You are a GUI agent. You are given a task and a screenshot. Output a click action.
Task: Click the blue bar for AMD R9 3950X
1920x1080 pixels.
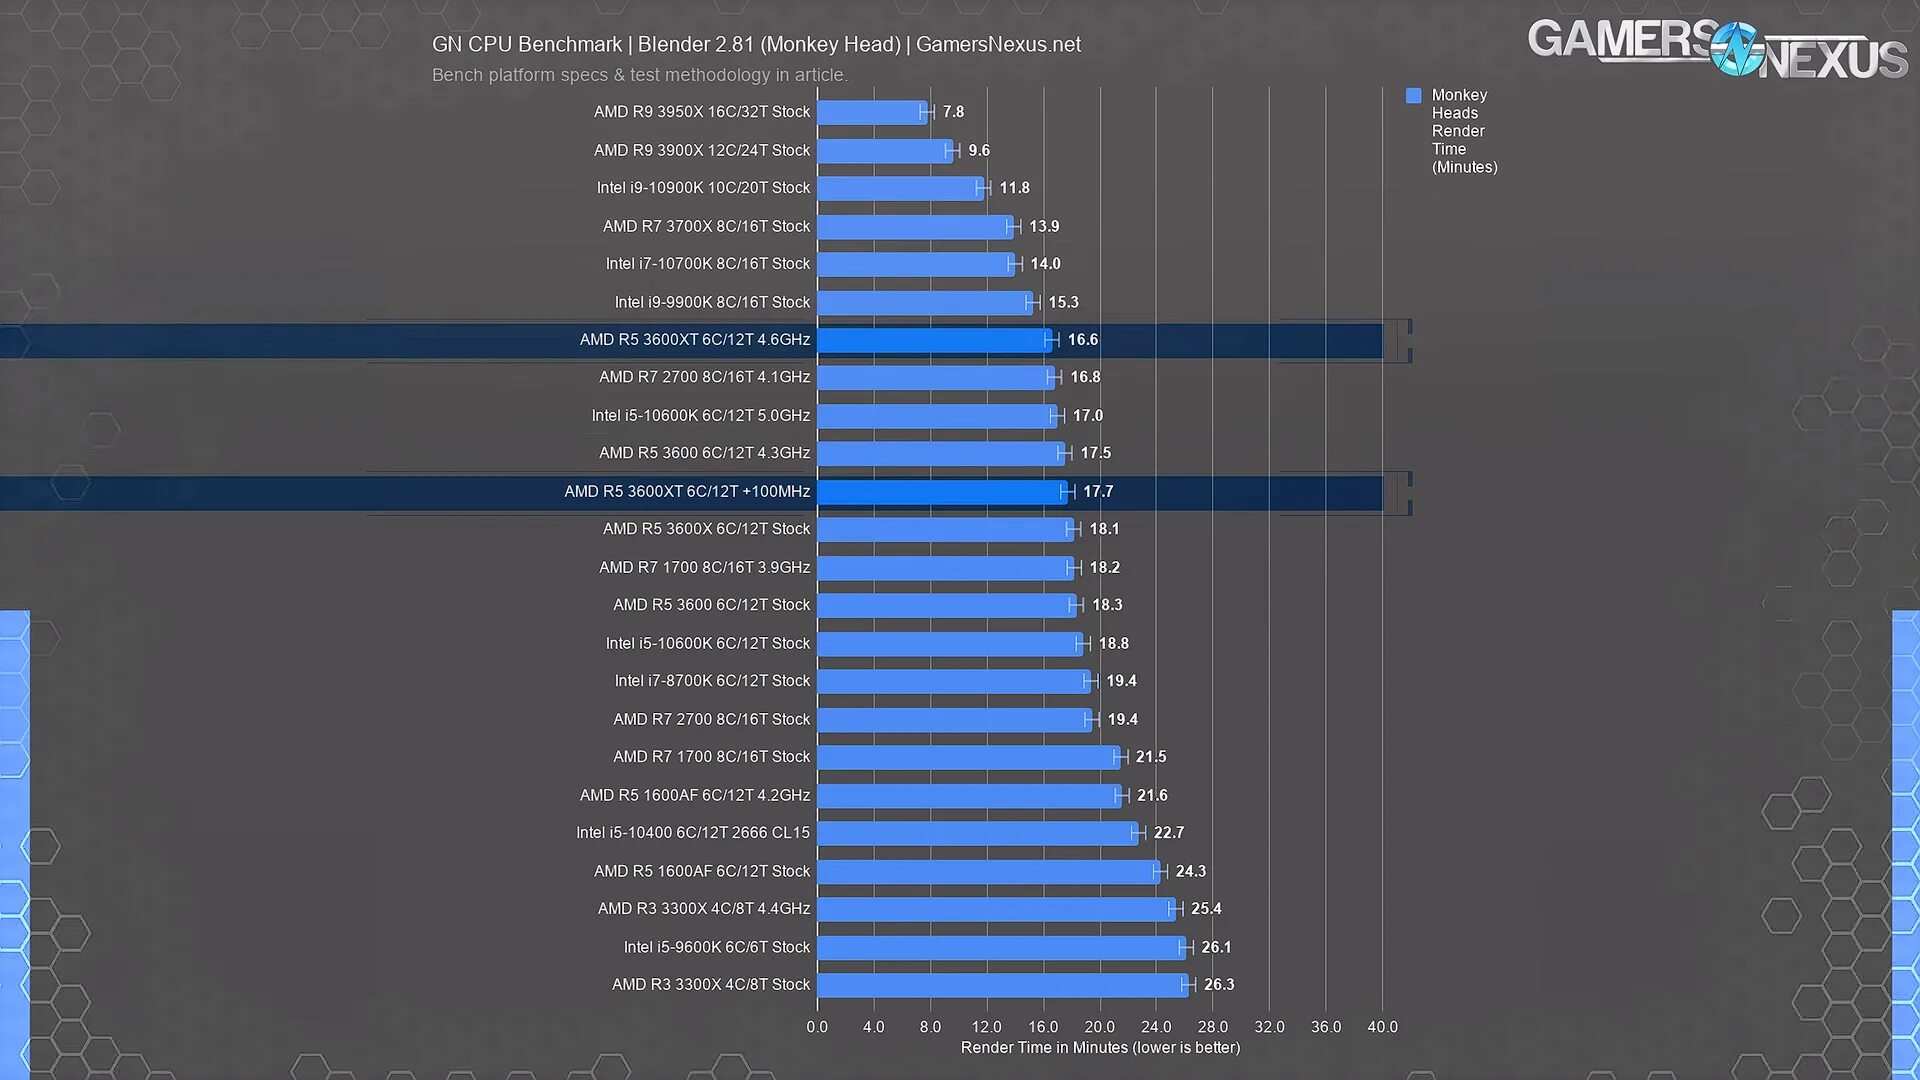(x=872, y=112)
